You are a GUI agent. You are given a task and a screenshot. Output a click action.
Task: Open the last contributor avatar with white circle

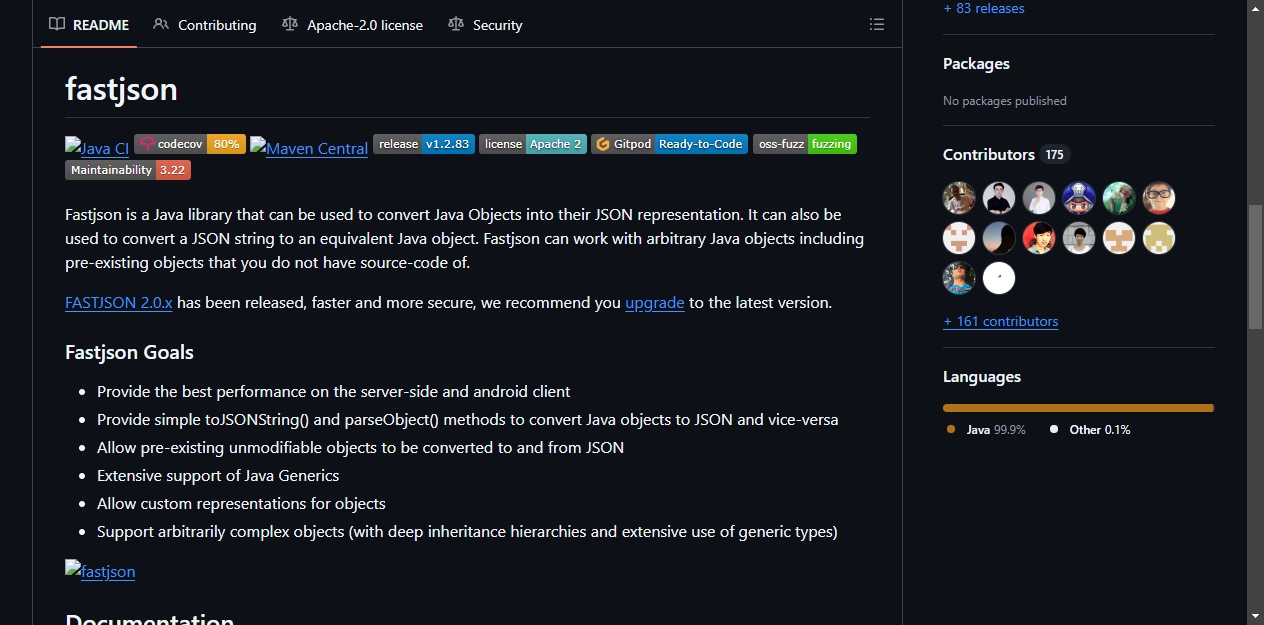tap(999, 278)
